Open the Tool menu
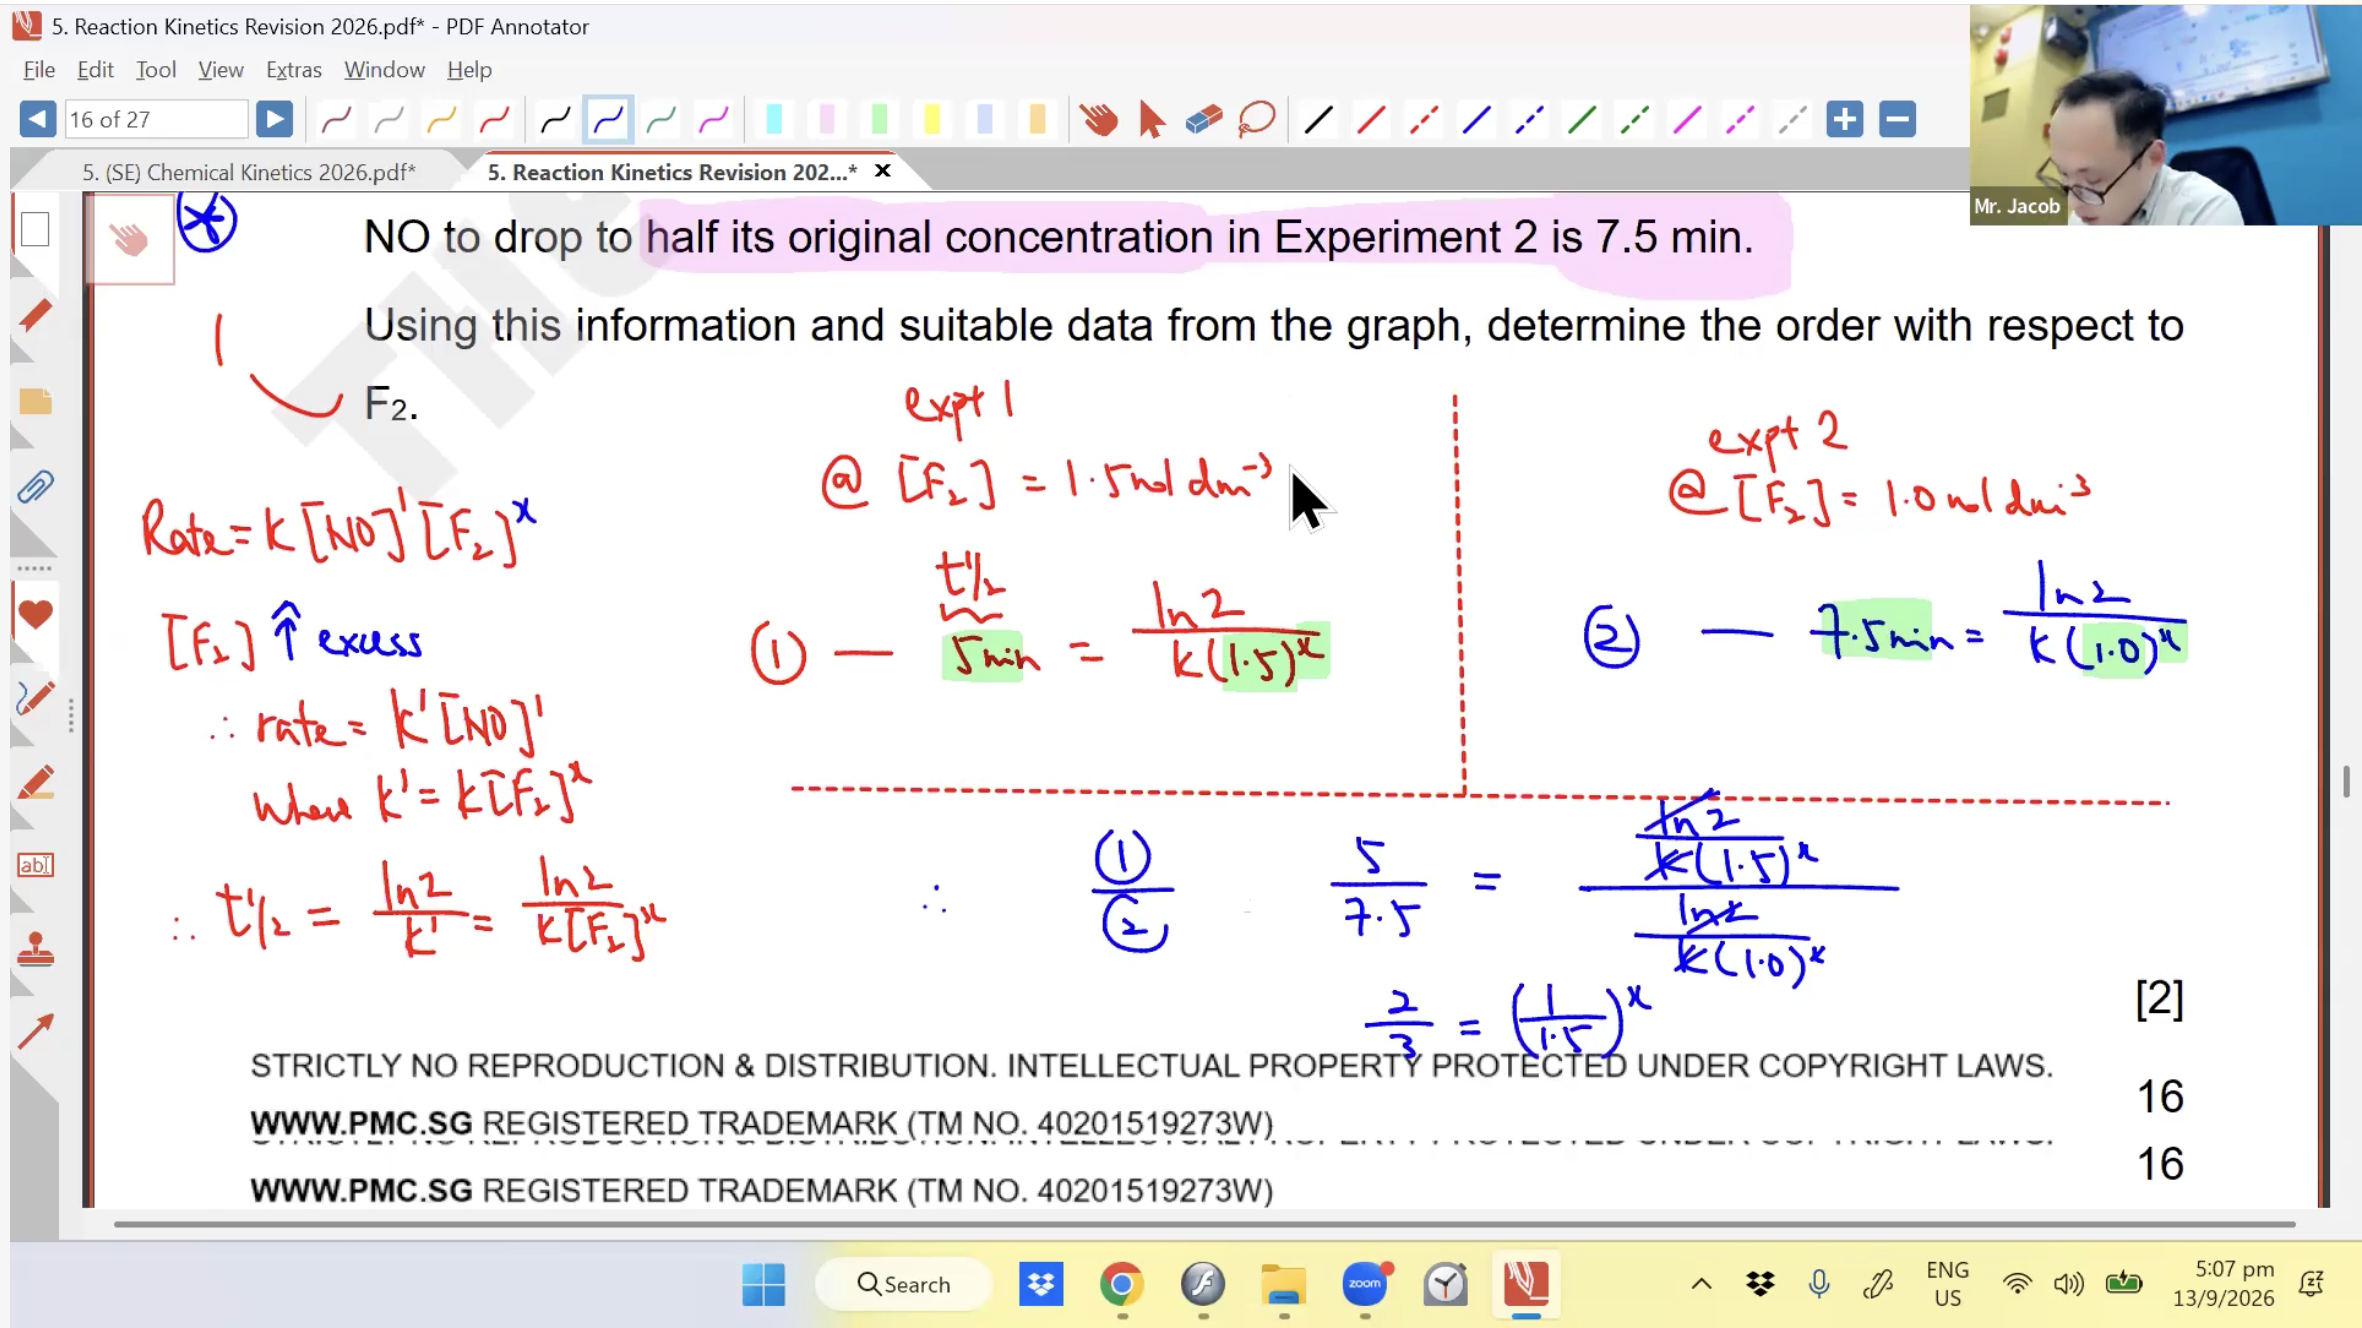 pyautogui.click(x=156, y=70)
